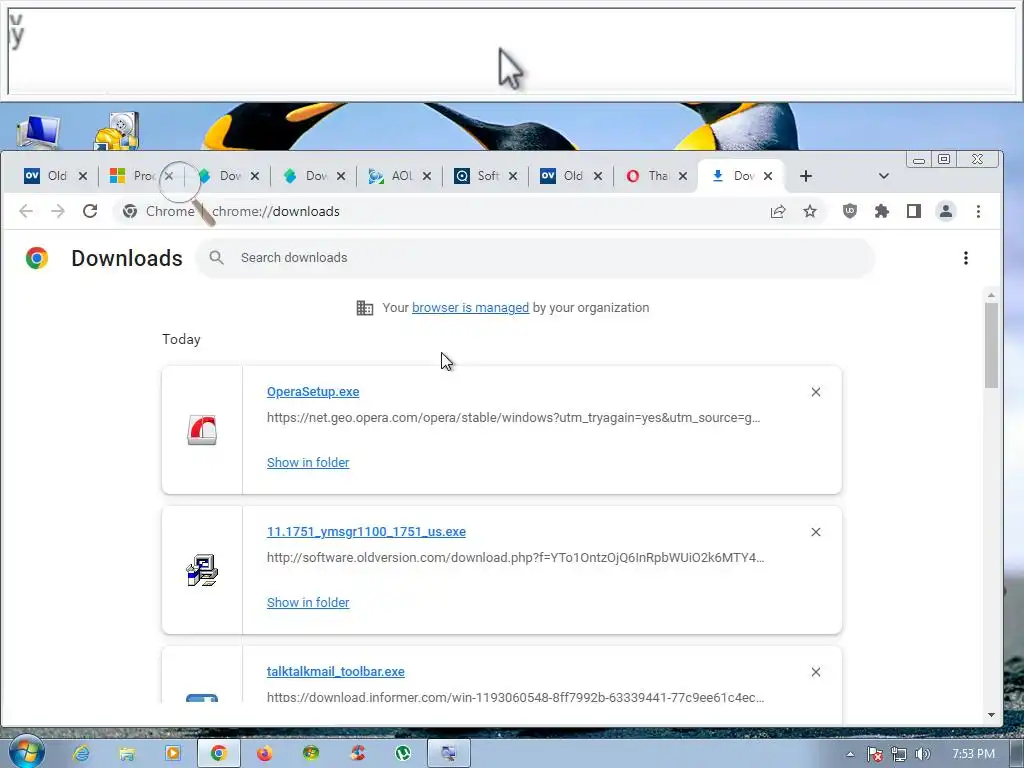Show 11.1751_ymsgr1100 file in folder
1024x768 pixels.
(x=308, y=603)
